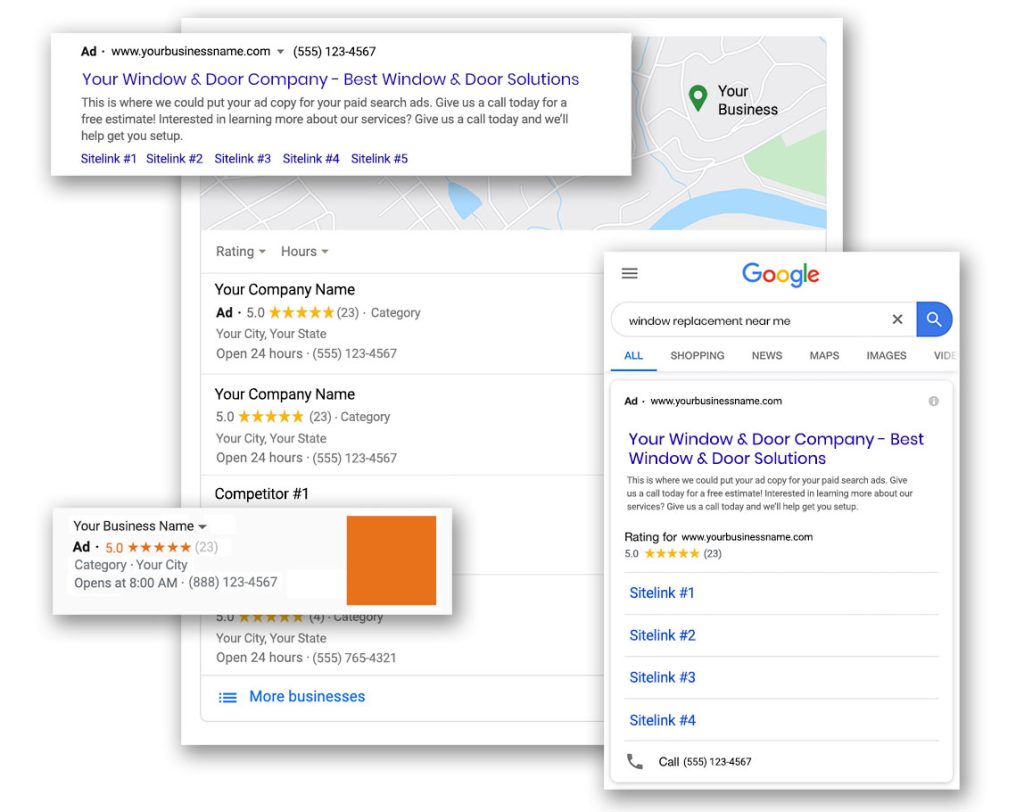Switch to the MAPS tab
Screen dimensions: 1024x812
pos(824,355)
